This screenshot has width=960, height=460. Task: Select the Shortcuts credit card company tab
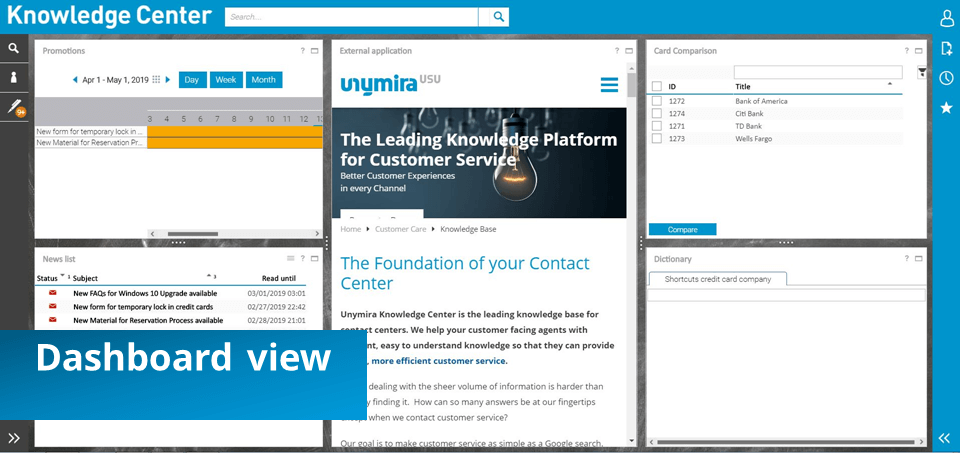(x=718, y=279)
